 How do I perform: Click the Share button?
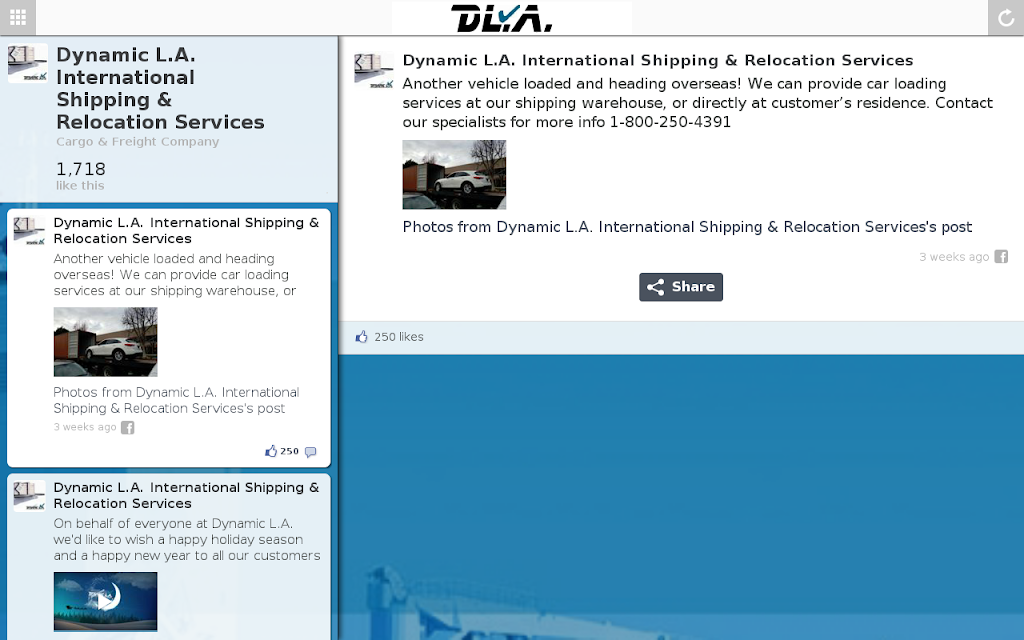[x=680, y=287]
